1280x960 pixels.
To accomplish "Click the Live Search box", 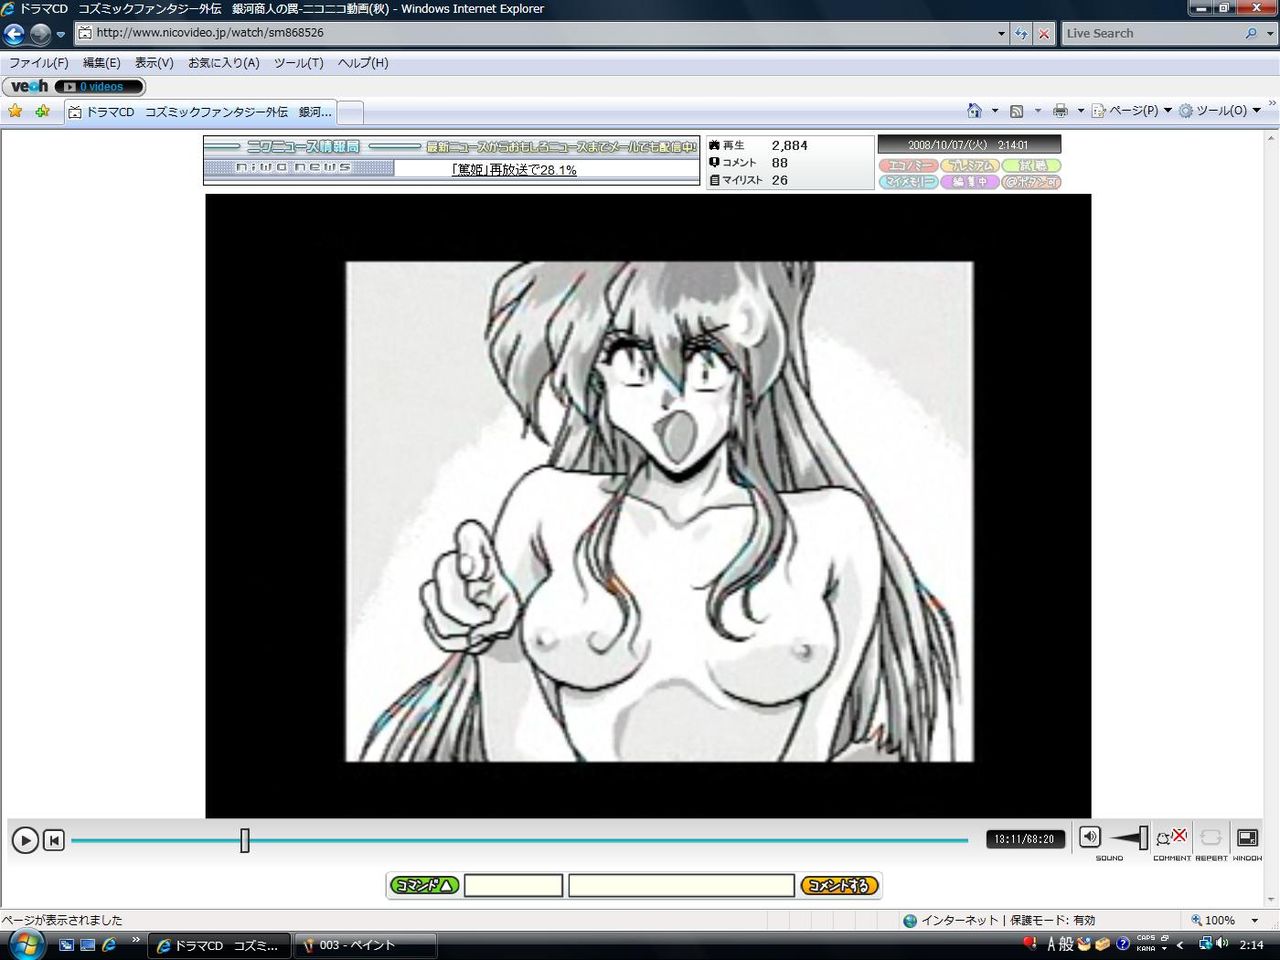I will coord(1150,33).
